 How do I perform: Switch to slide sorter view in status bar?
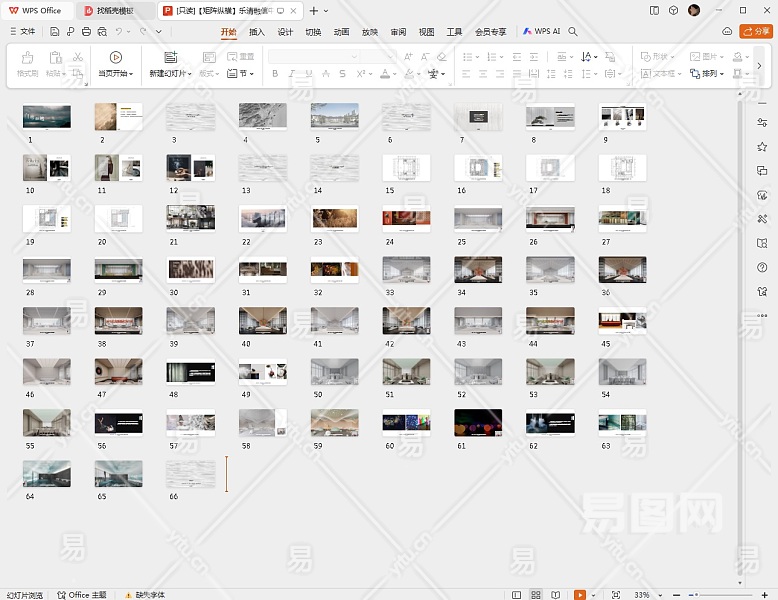point(536,594)
